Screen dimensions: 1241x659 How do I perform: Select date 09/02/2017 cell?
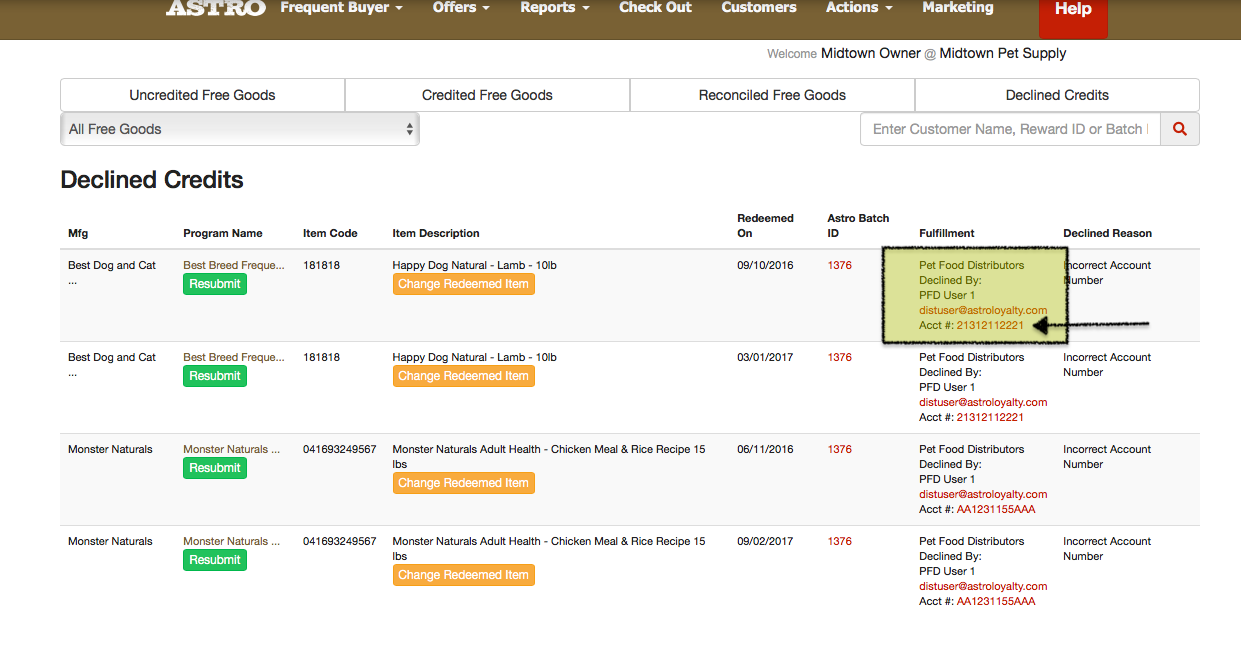coord(765,541)
